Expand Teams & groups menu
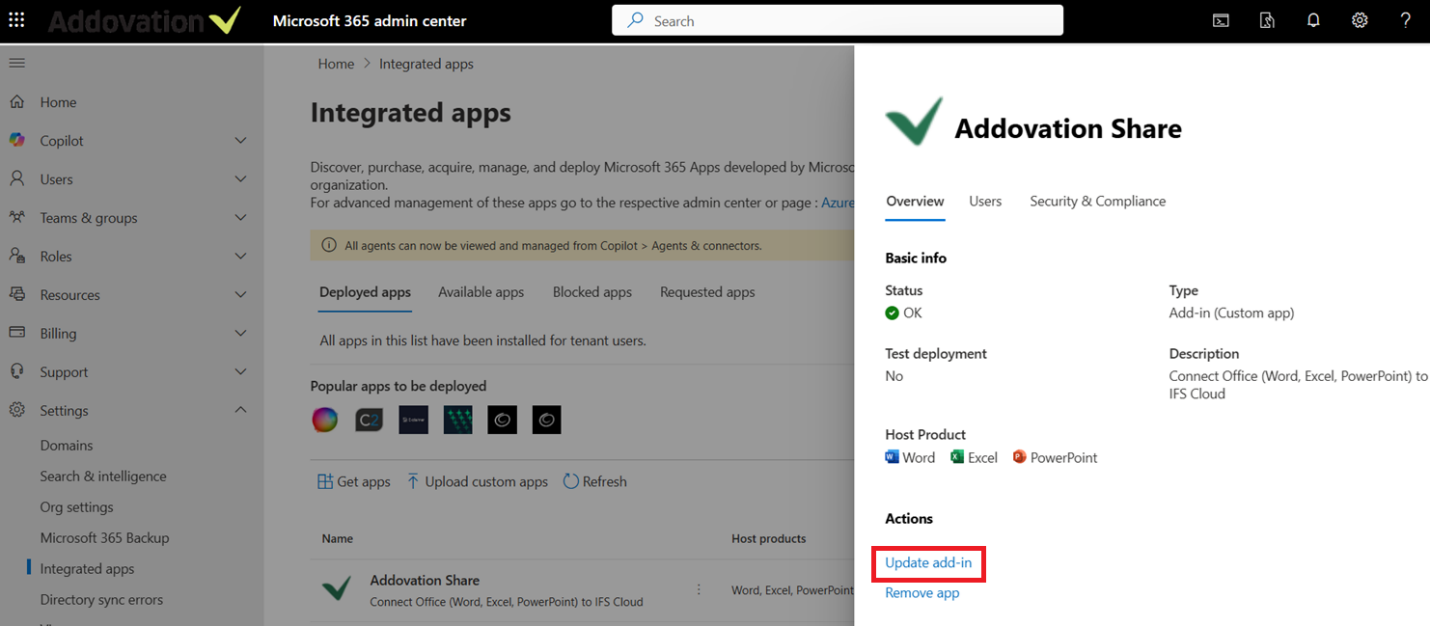Image resolution: width=1430 pixels, height=626 pixels. (x=240, y=218)
